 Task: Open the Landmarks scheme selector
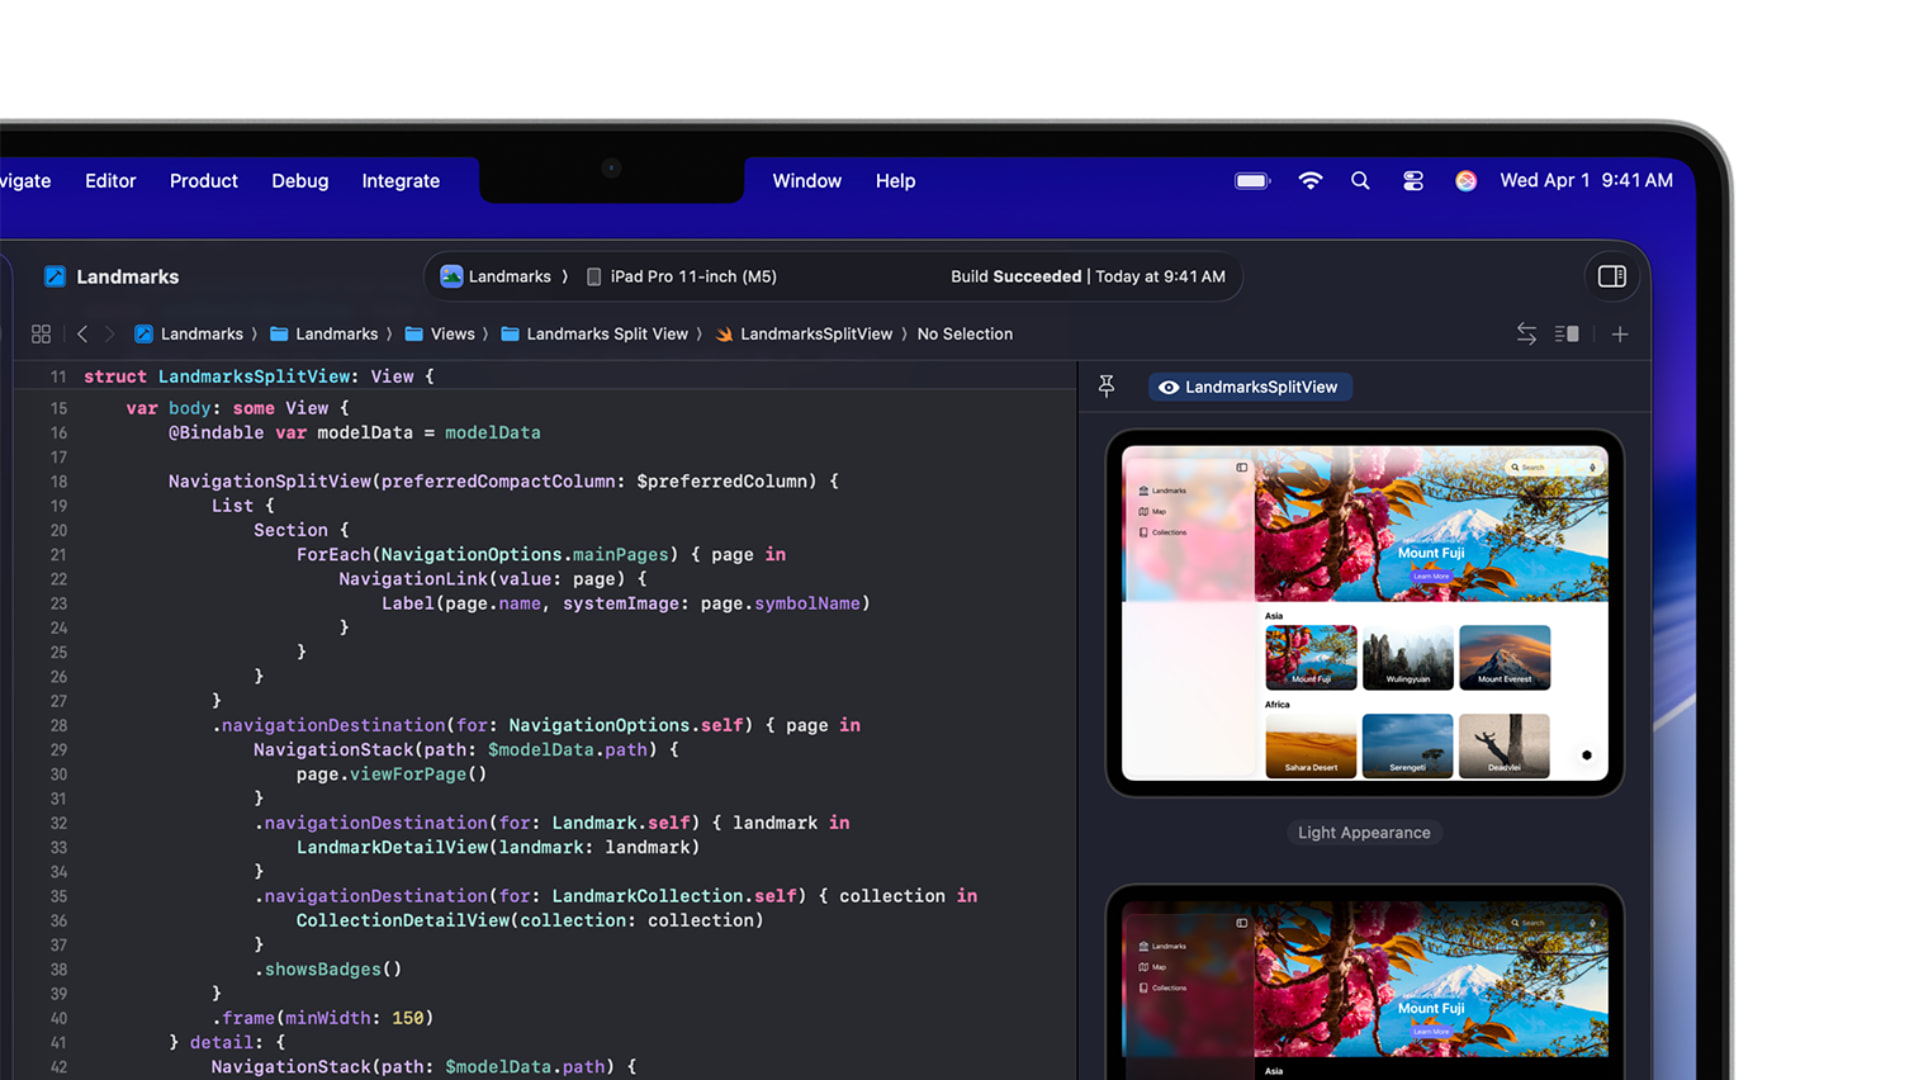coord(496,277)
